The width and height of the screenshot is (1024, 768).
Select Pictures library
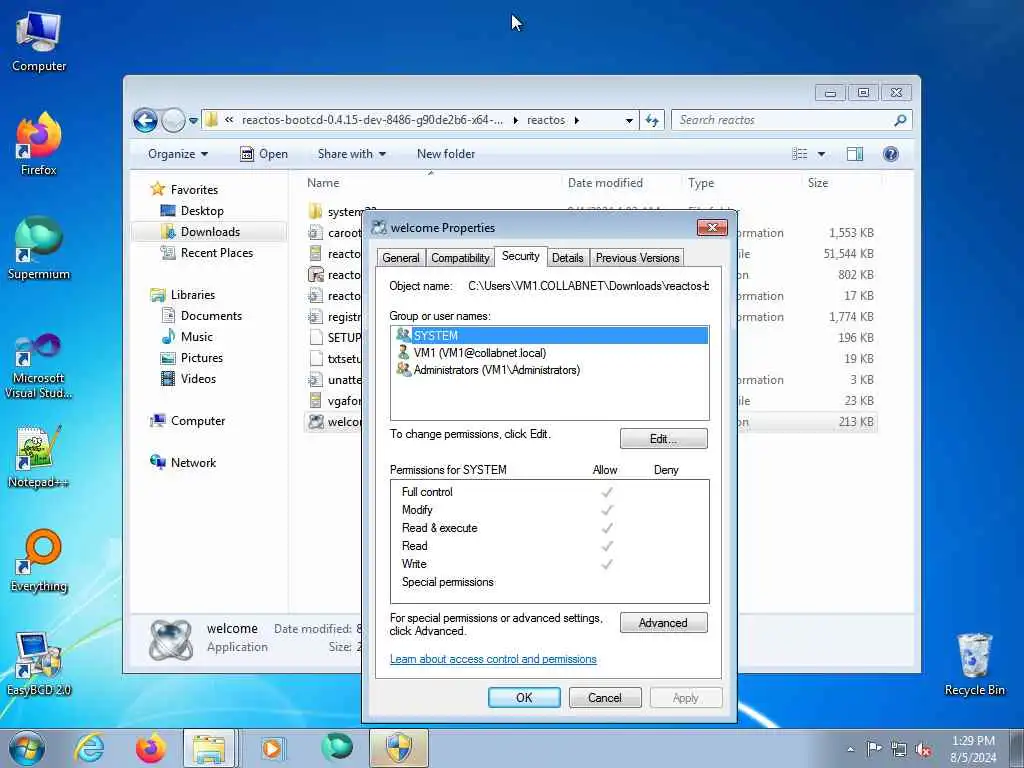coord(193,358)
